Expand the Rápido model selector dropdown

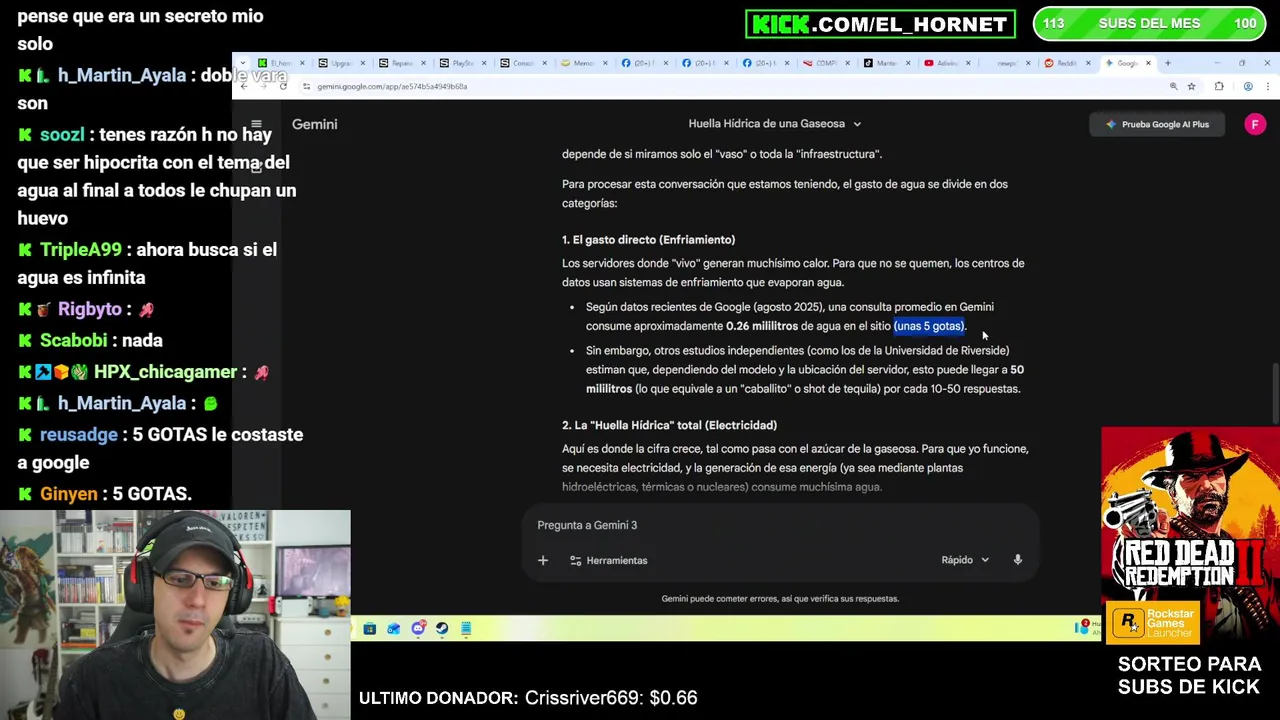pyautogui.click(x=965, y=560)
